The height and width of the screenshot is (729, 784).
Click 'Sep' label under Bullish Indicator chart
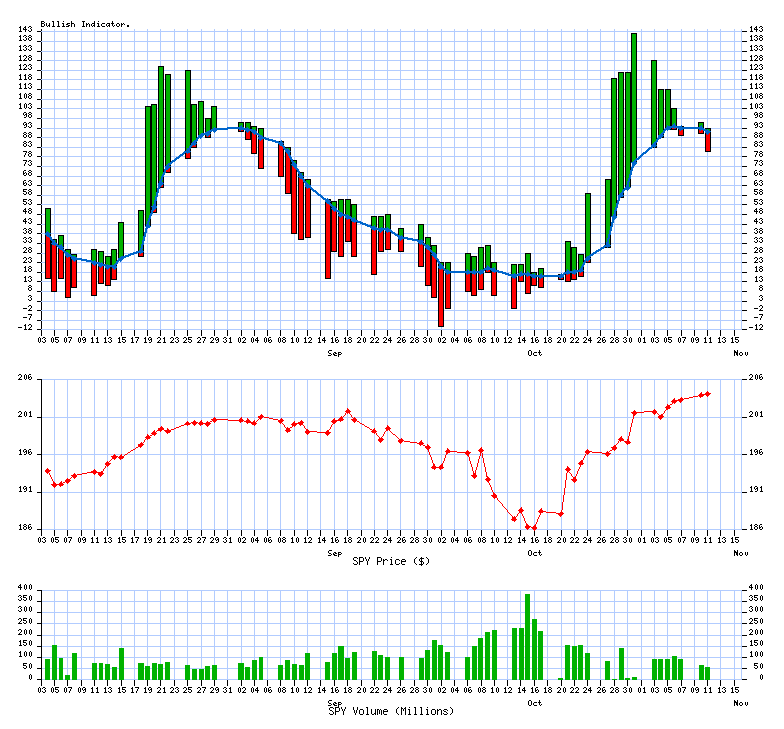334,352
